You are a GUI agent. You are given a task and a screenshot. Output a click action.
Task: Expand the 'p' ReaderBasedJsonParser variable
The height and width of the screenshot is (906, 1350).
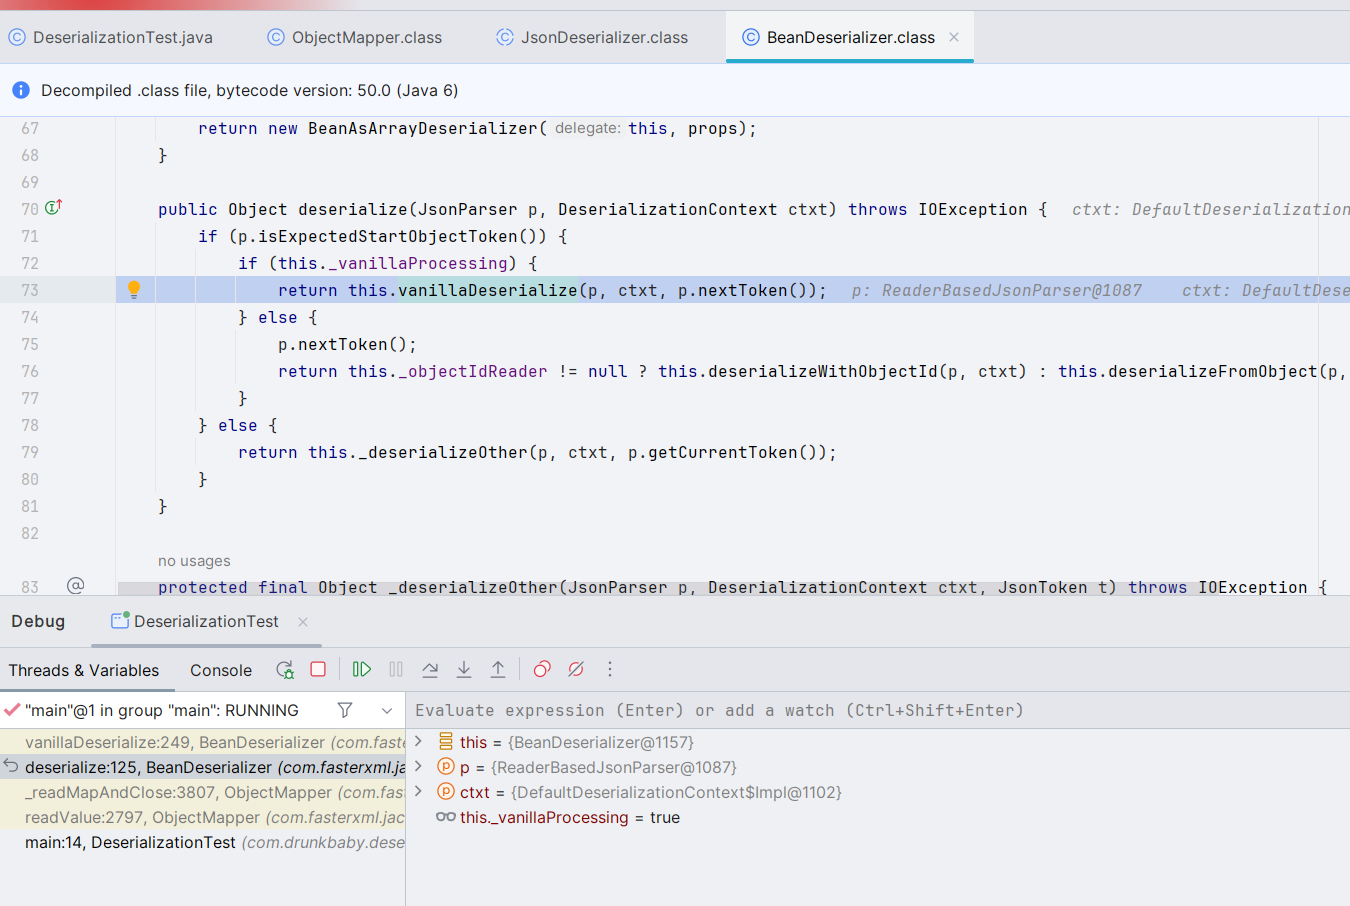click(419, 767)
